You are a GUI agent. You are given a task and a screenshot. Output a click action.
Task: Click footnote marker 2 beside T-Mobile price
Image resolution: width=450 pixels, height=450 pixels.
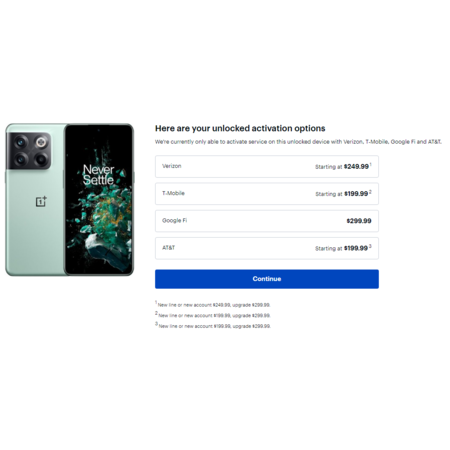pos(370,192)
